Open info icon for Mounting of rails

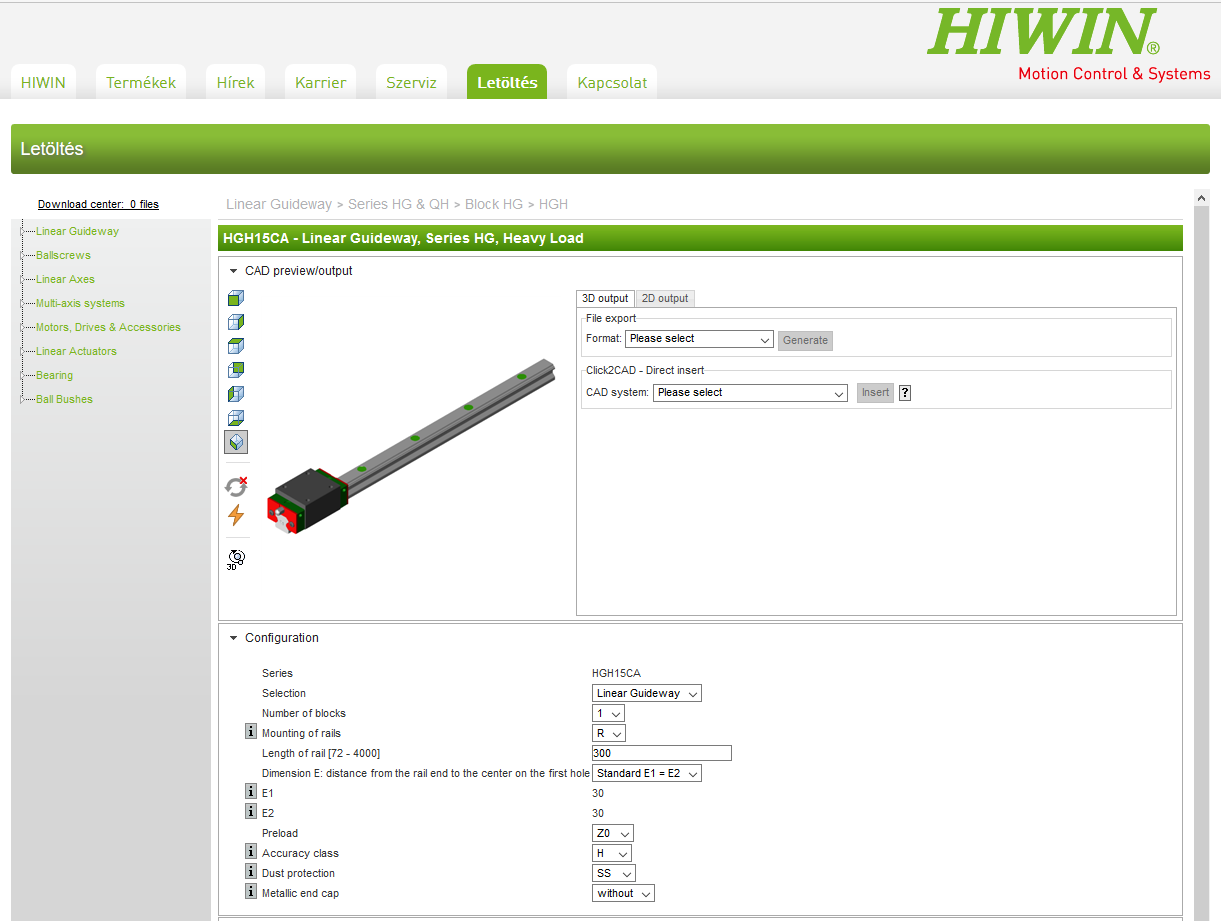pyautogui.click(x=251, y=733)
